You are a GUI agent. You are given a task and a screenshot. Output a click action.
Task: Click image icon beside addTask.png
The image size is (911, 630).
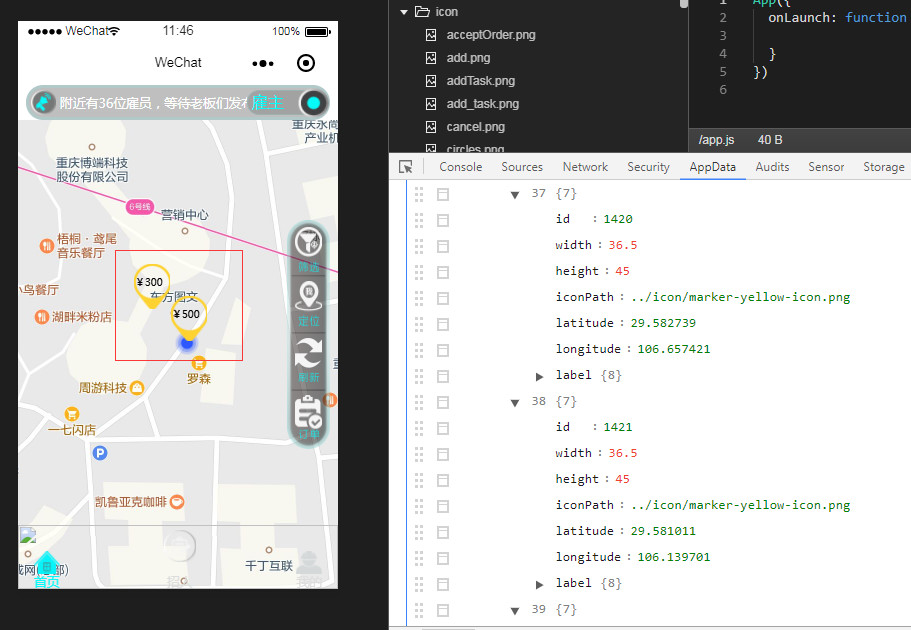click(x=431, y=81)
